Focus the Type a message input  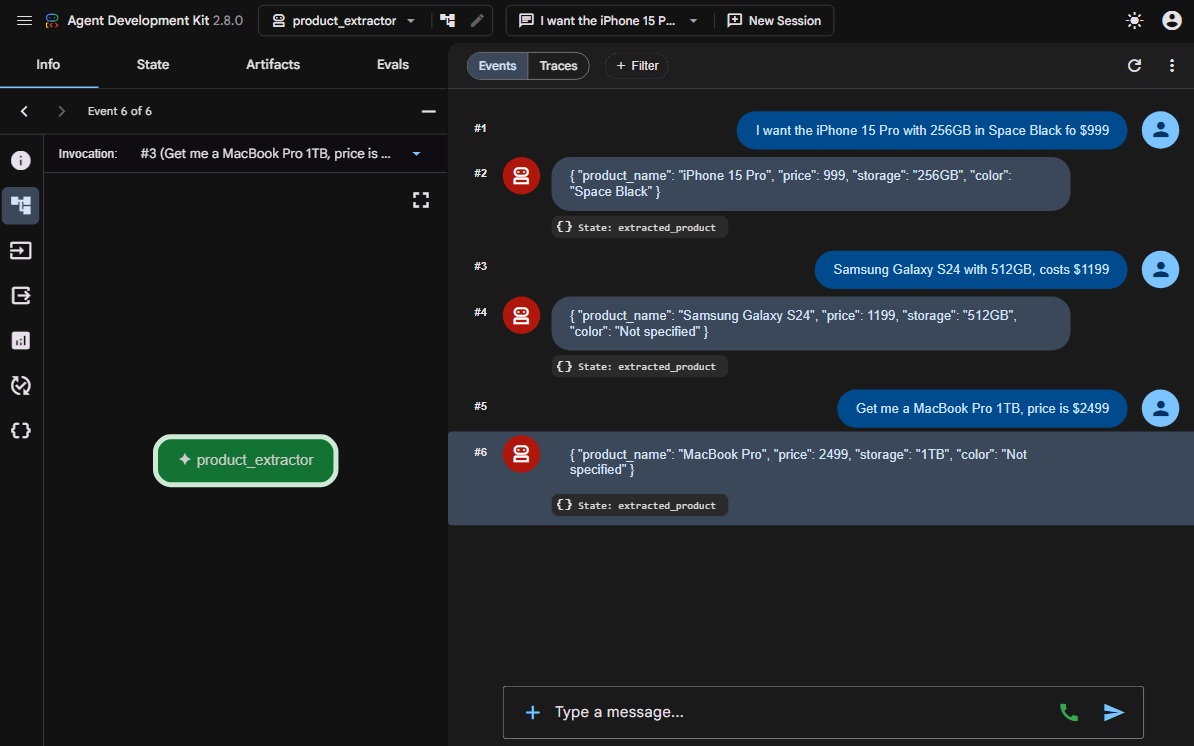tap(800, 712)
